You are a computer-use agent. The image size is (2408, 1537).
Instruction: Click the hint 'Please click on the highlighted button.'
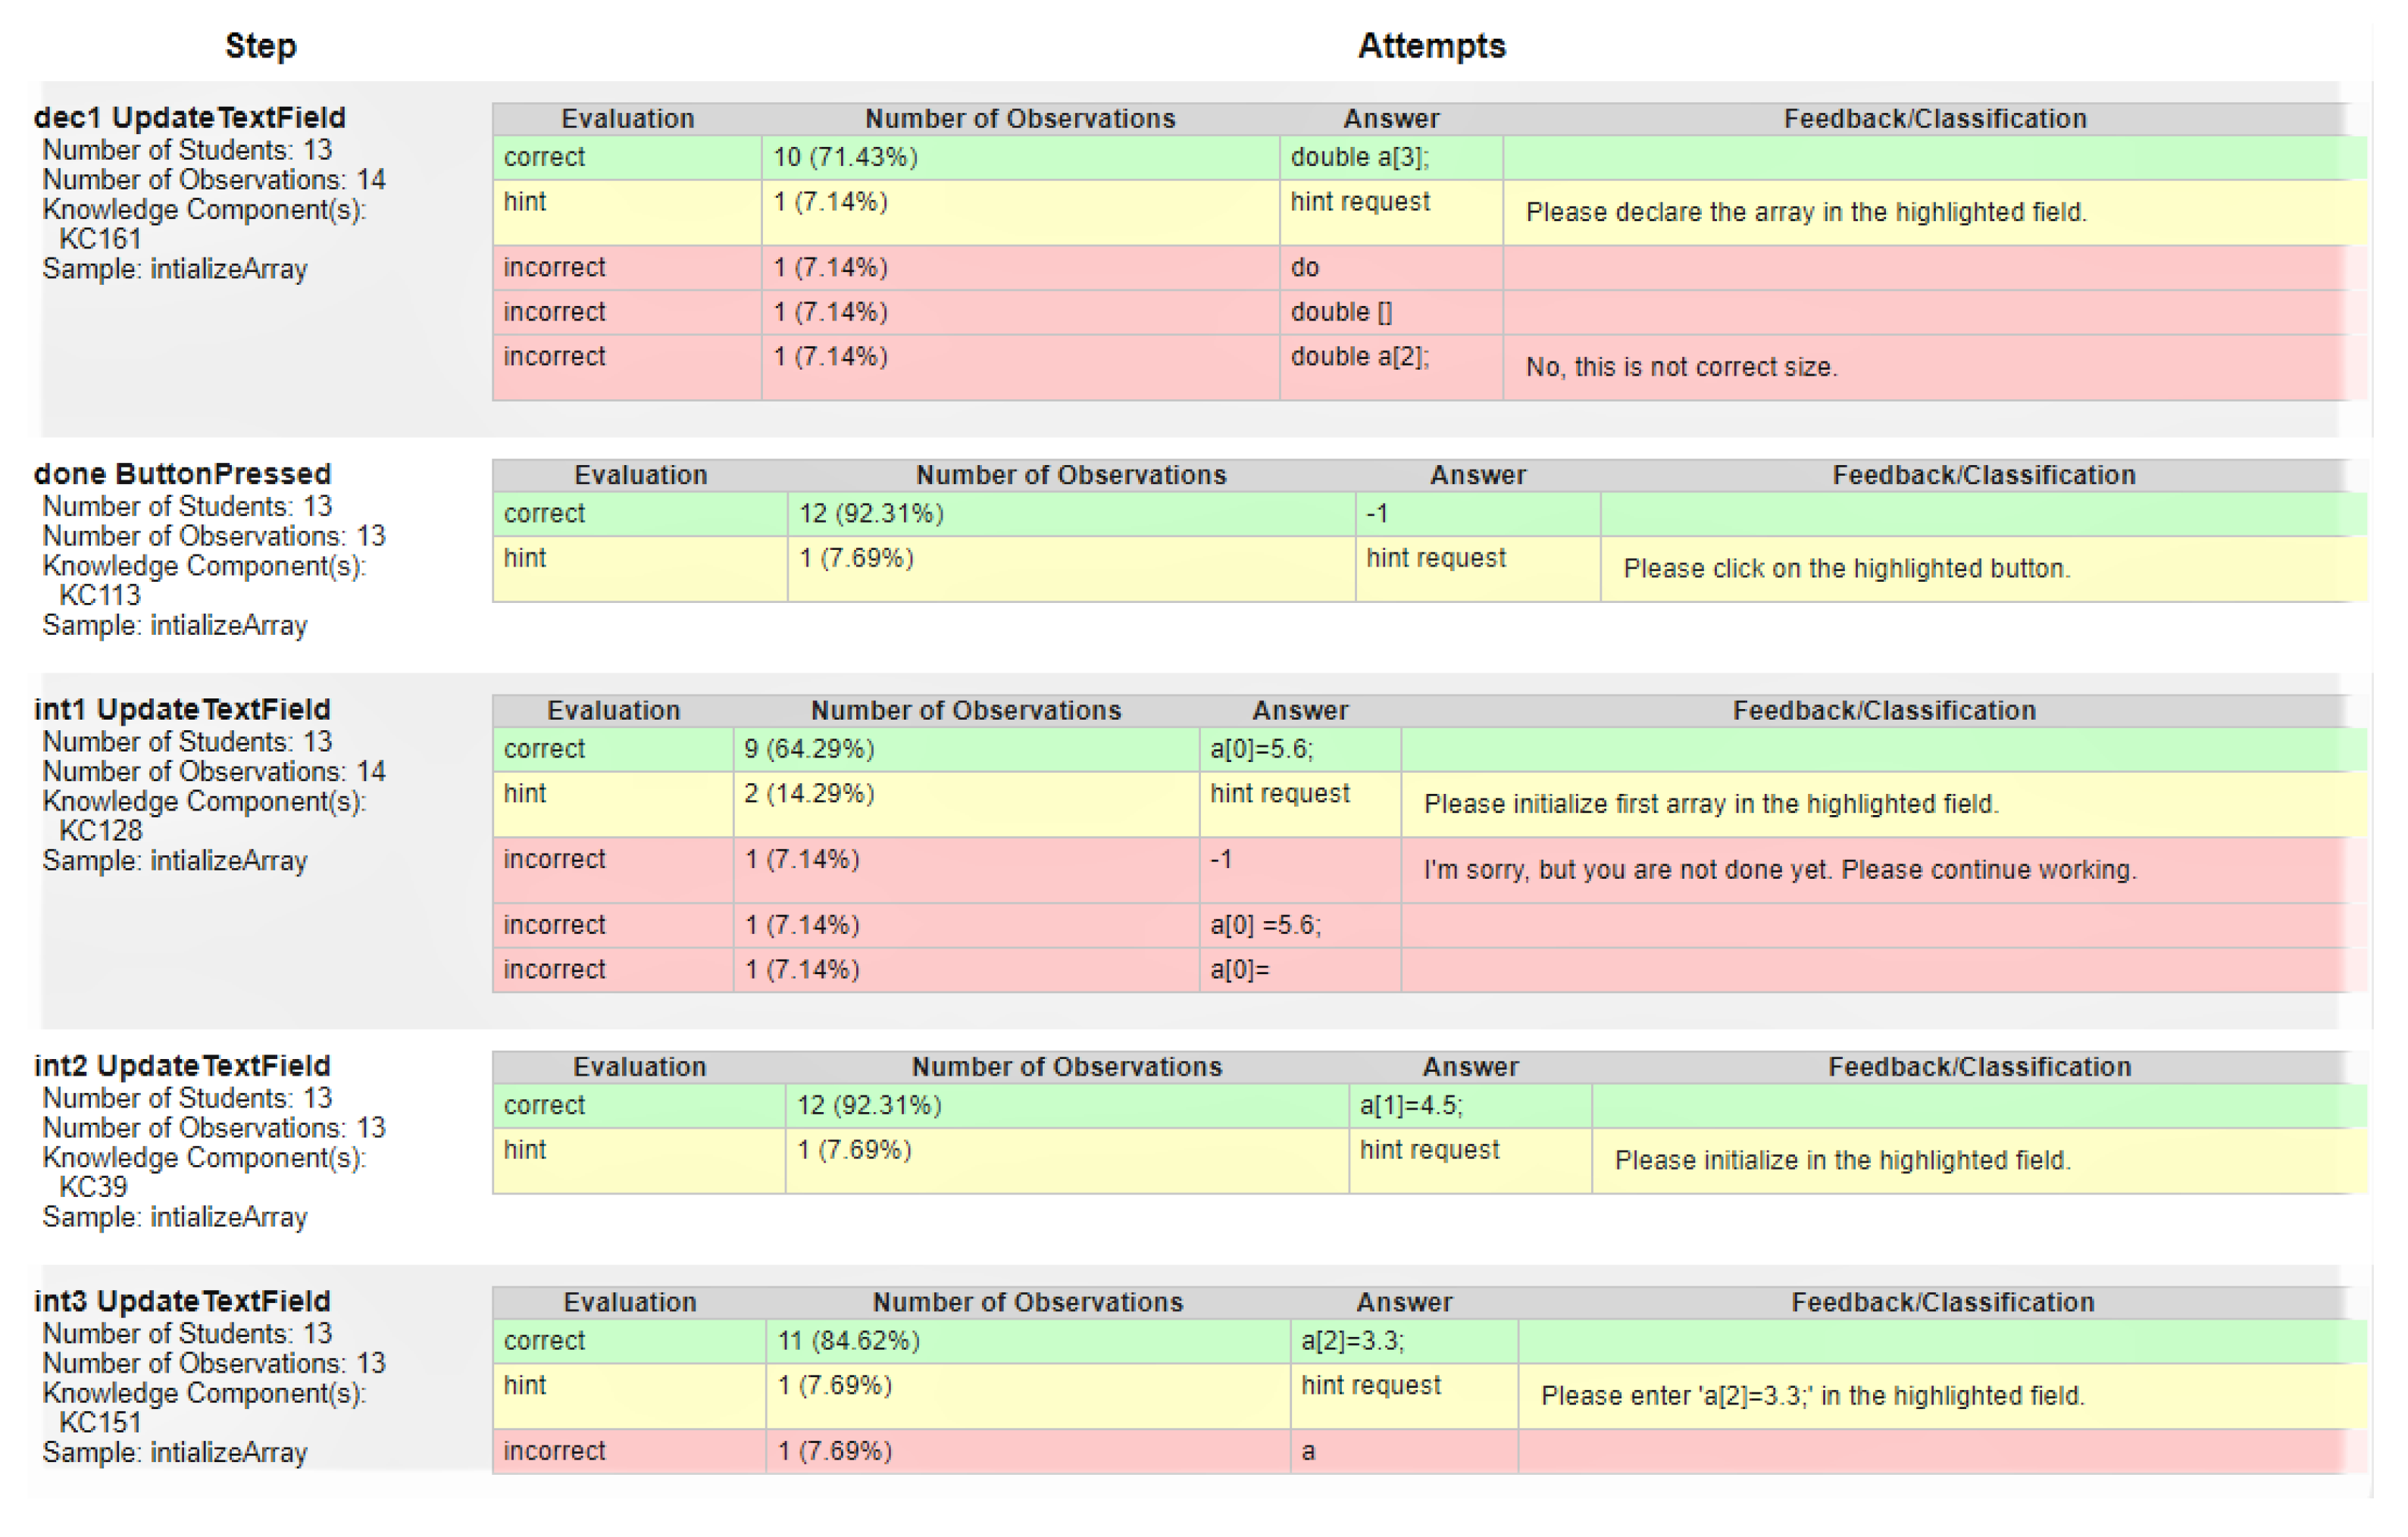pos(1846,569)
